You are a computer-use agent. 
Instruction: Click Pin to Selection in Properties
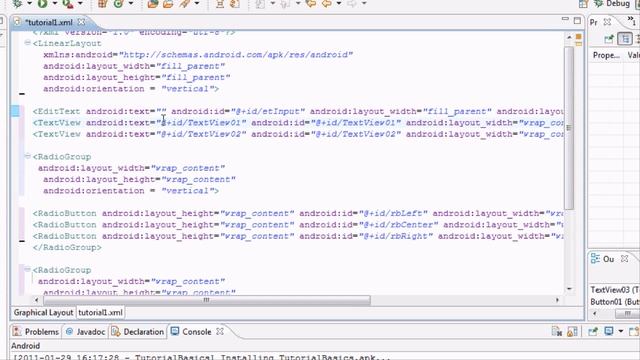(x=609, y=39)
